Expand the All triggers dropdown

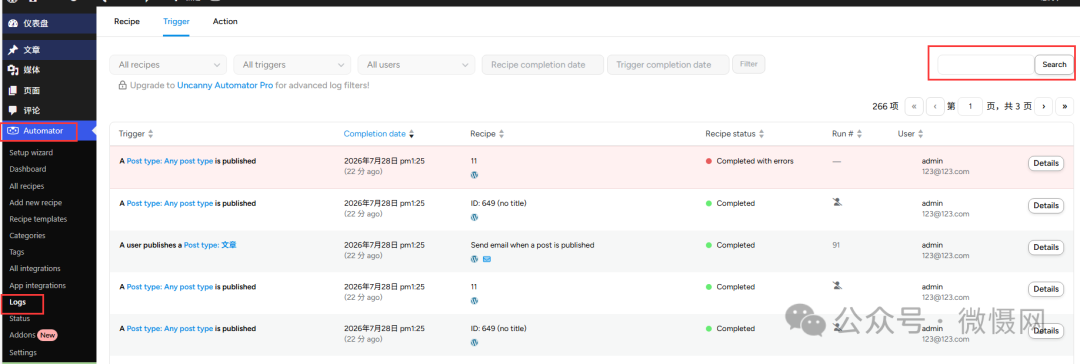coord(292,65)
